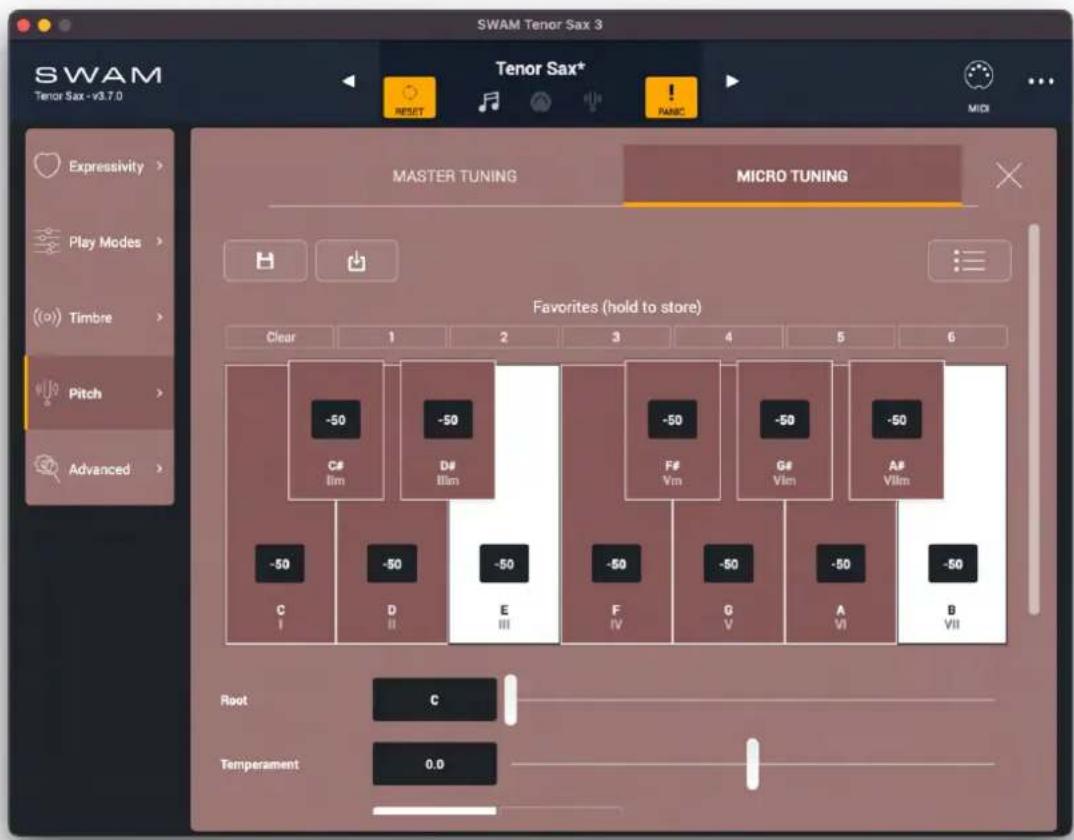Viewport: 1074px width, 840px height.
Task: Expand the Advanced chevron
Action: pos(160,469)
